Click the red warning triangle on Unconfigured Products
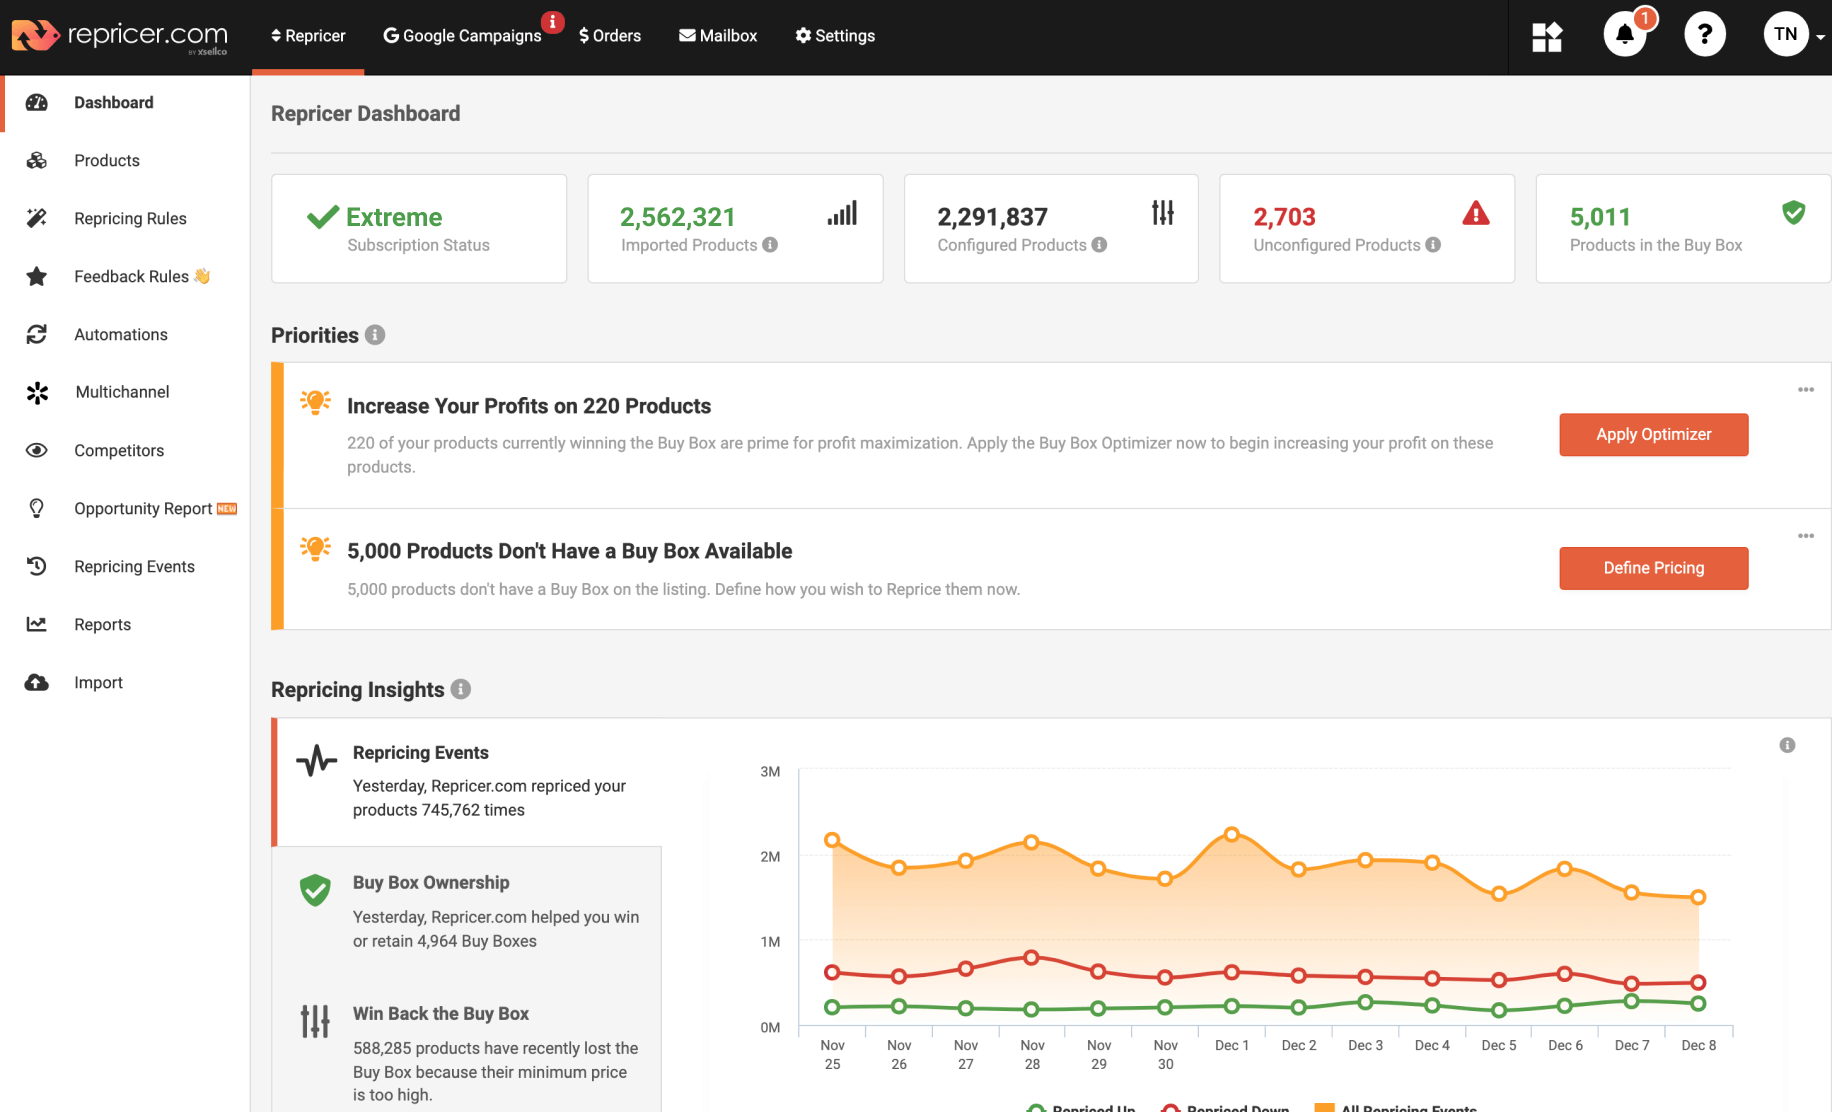 point(1476,213)
